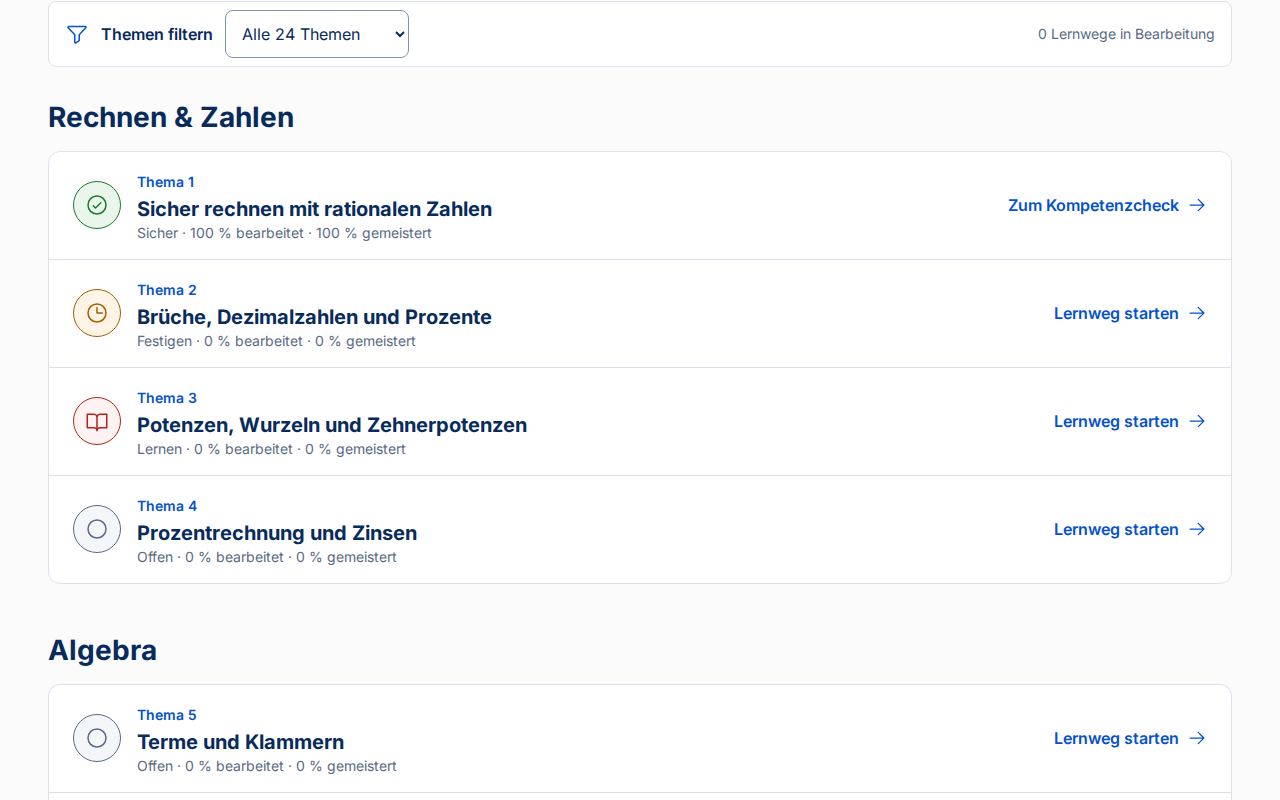Click arrow icon in Thema 4 row
1280x800 pixels.
coord(1197,529)
